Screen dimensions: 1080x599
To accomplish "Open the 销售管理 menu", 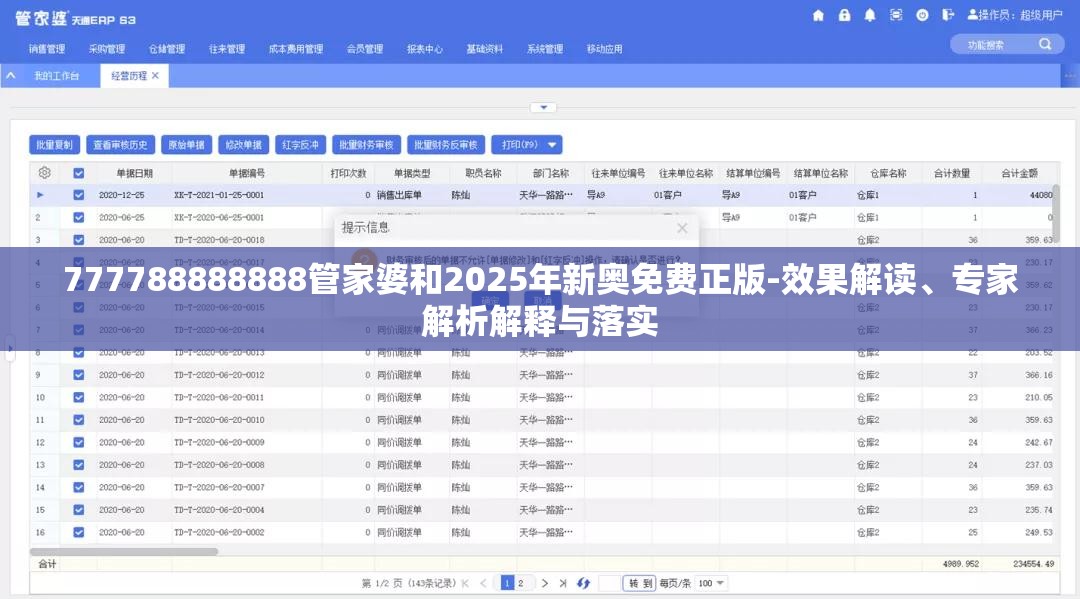I will [47, 49].
